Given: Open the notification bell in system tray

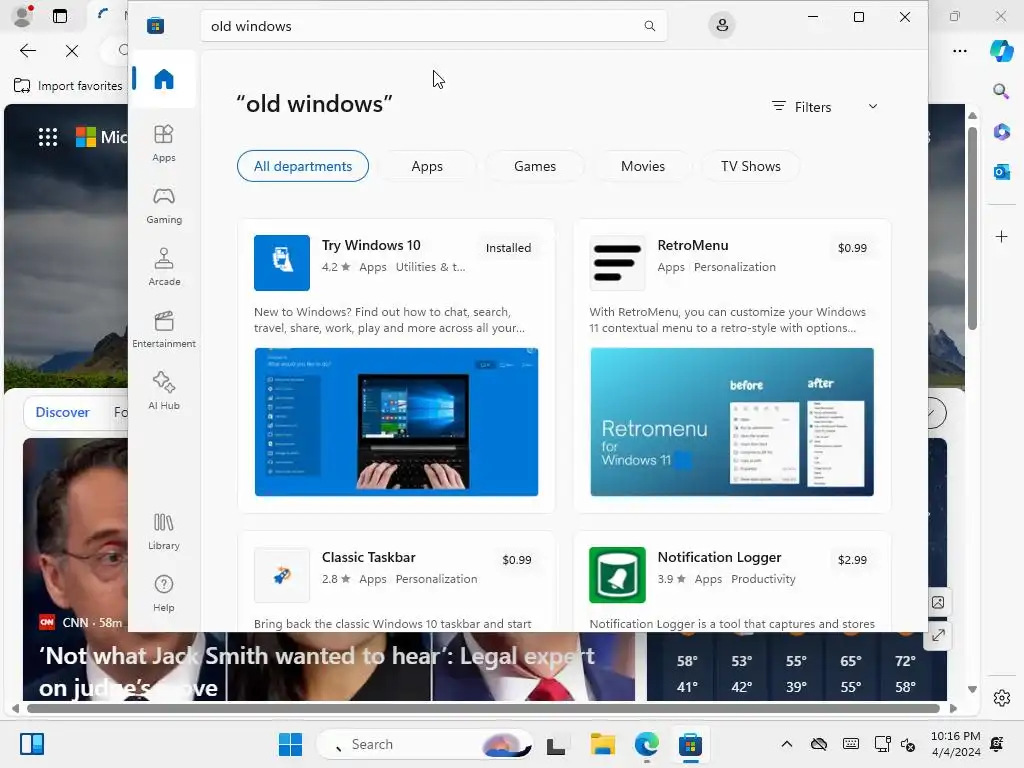Looking at the screenshot, I should (x=997, y=744).
